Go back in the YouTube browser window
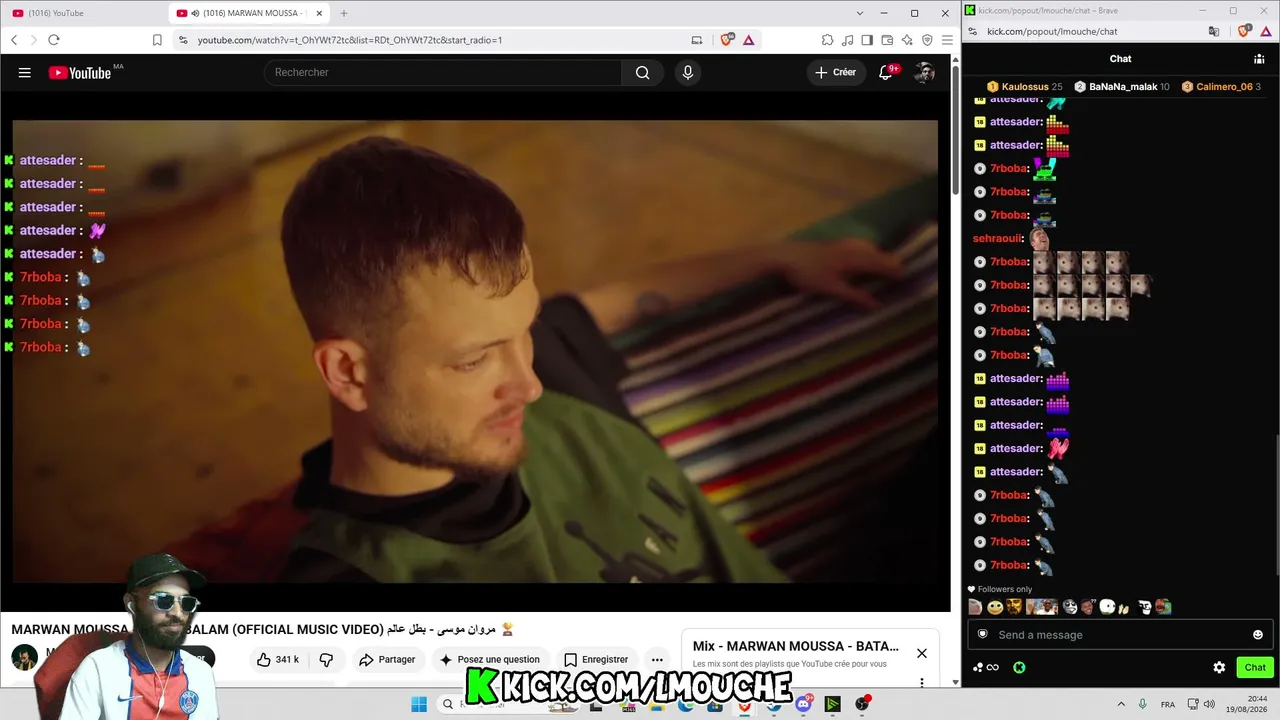The image size is (1280, 720). (14, 40)
